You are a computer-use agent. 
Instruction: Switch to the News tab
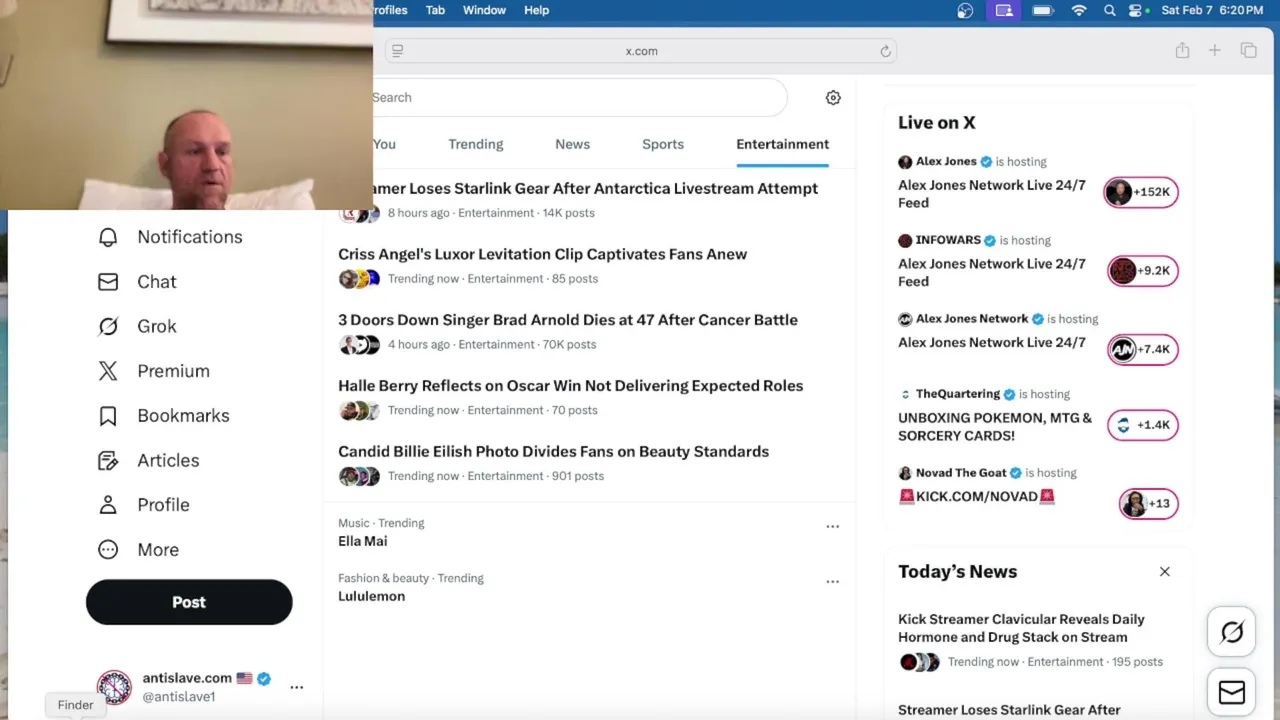(x=573, y=144)
